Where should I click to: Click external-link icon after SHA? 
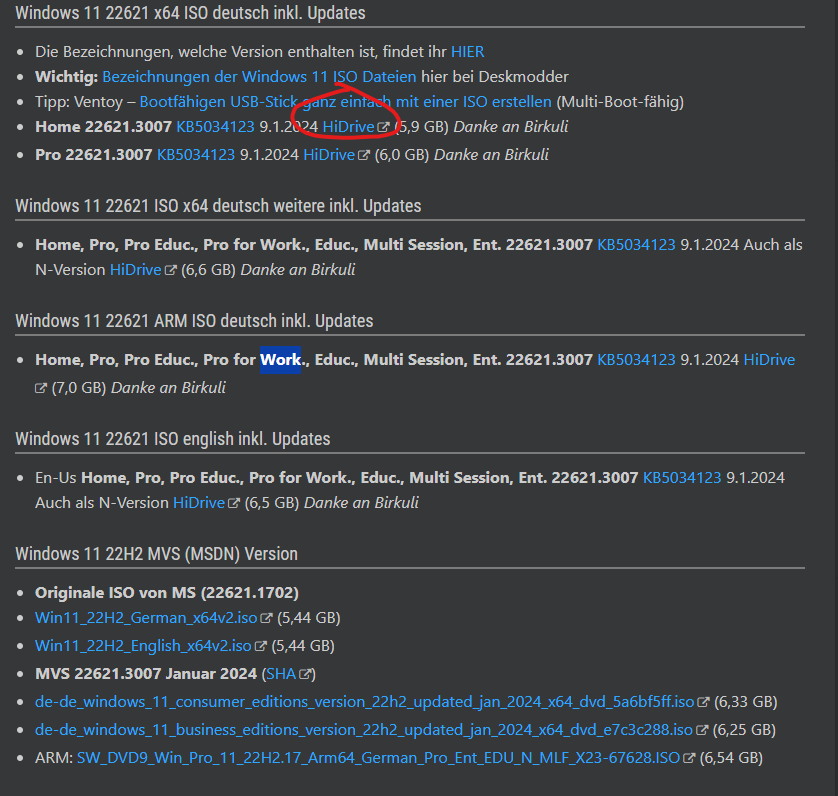point(305,675)
